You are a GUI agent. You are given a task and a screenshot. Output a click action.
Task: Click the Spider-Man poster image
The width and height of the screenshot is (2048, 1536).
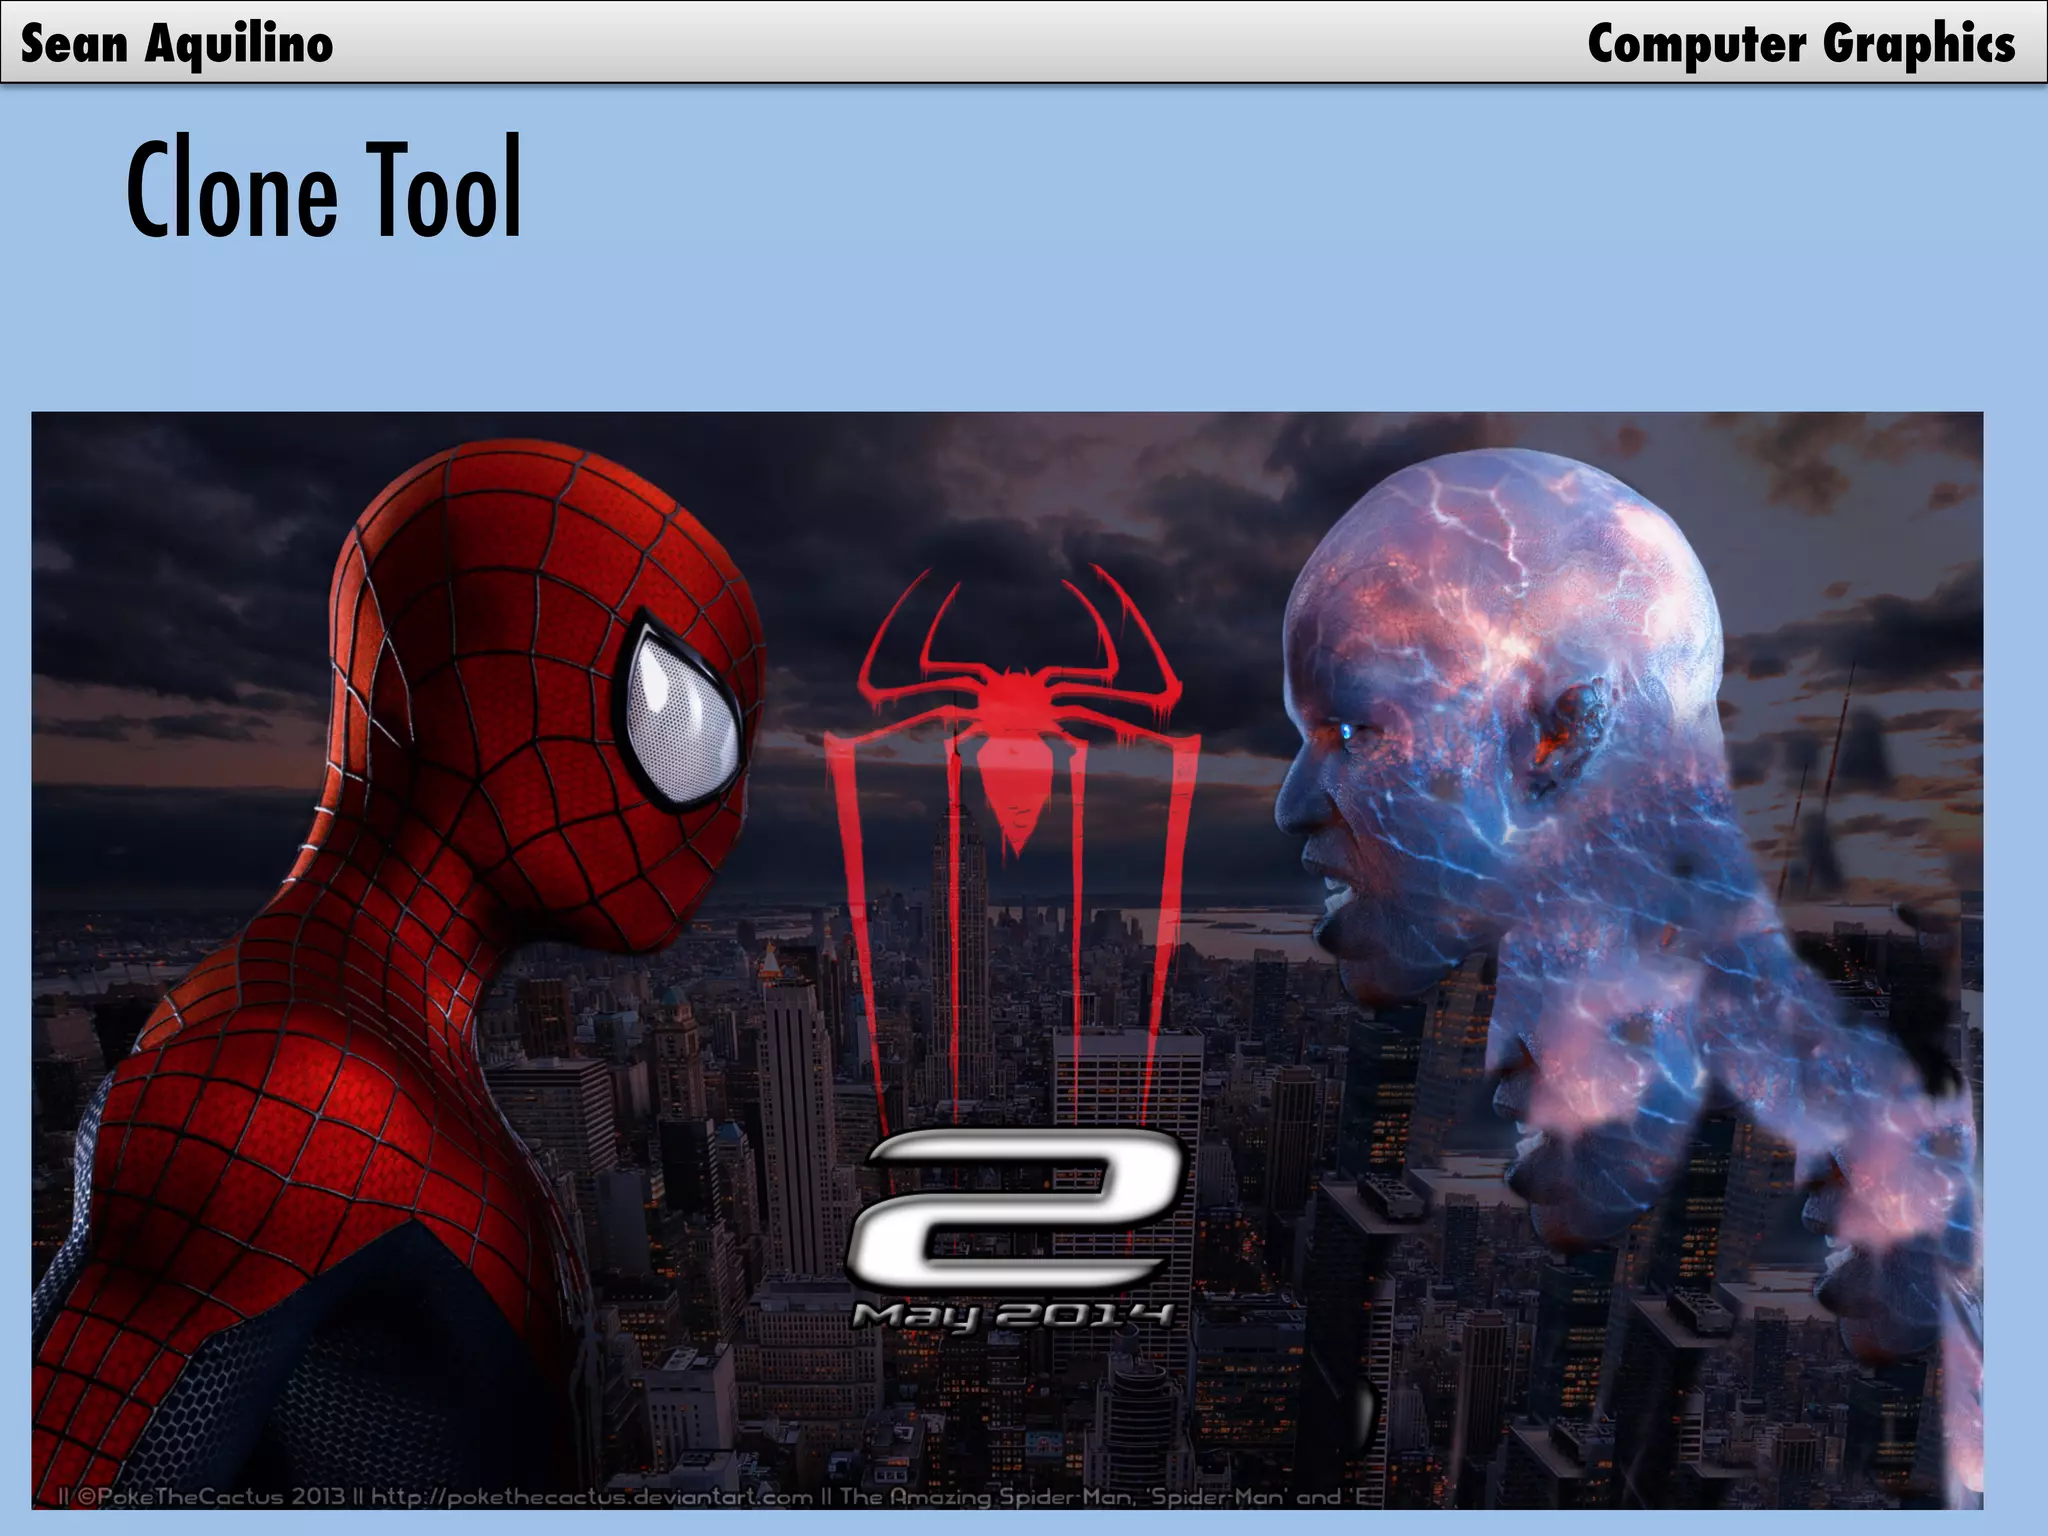click(x=1007, y=960)
